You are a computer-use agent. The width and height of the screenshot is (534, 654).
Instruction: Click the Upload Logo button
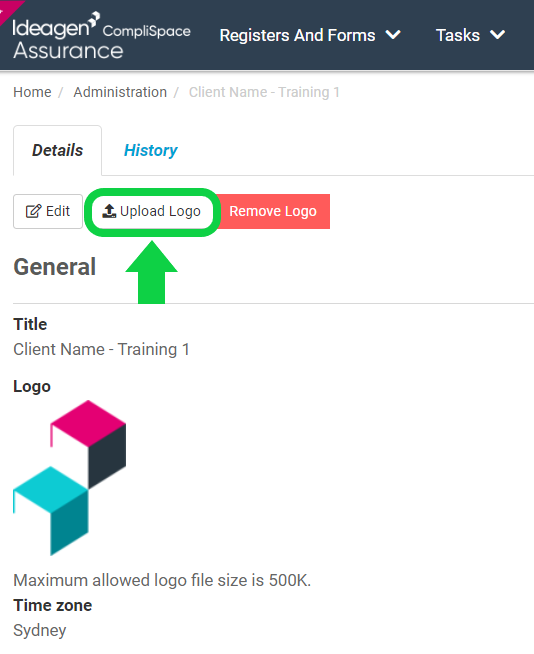pyautogui.click(x=152, y=211)
